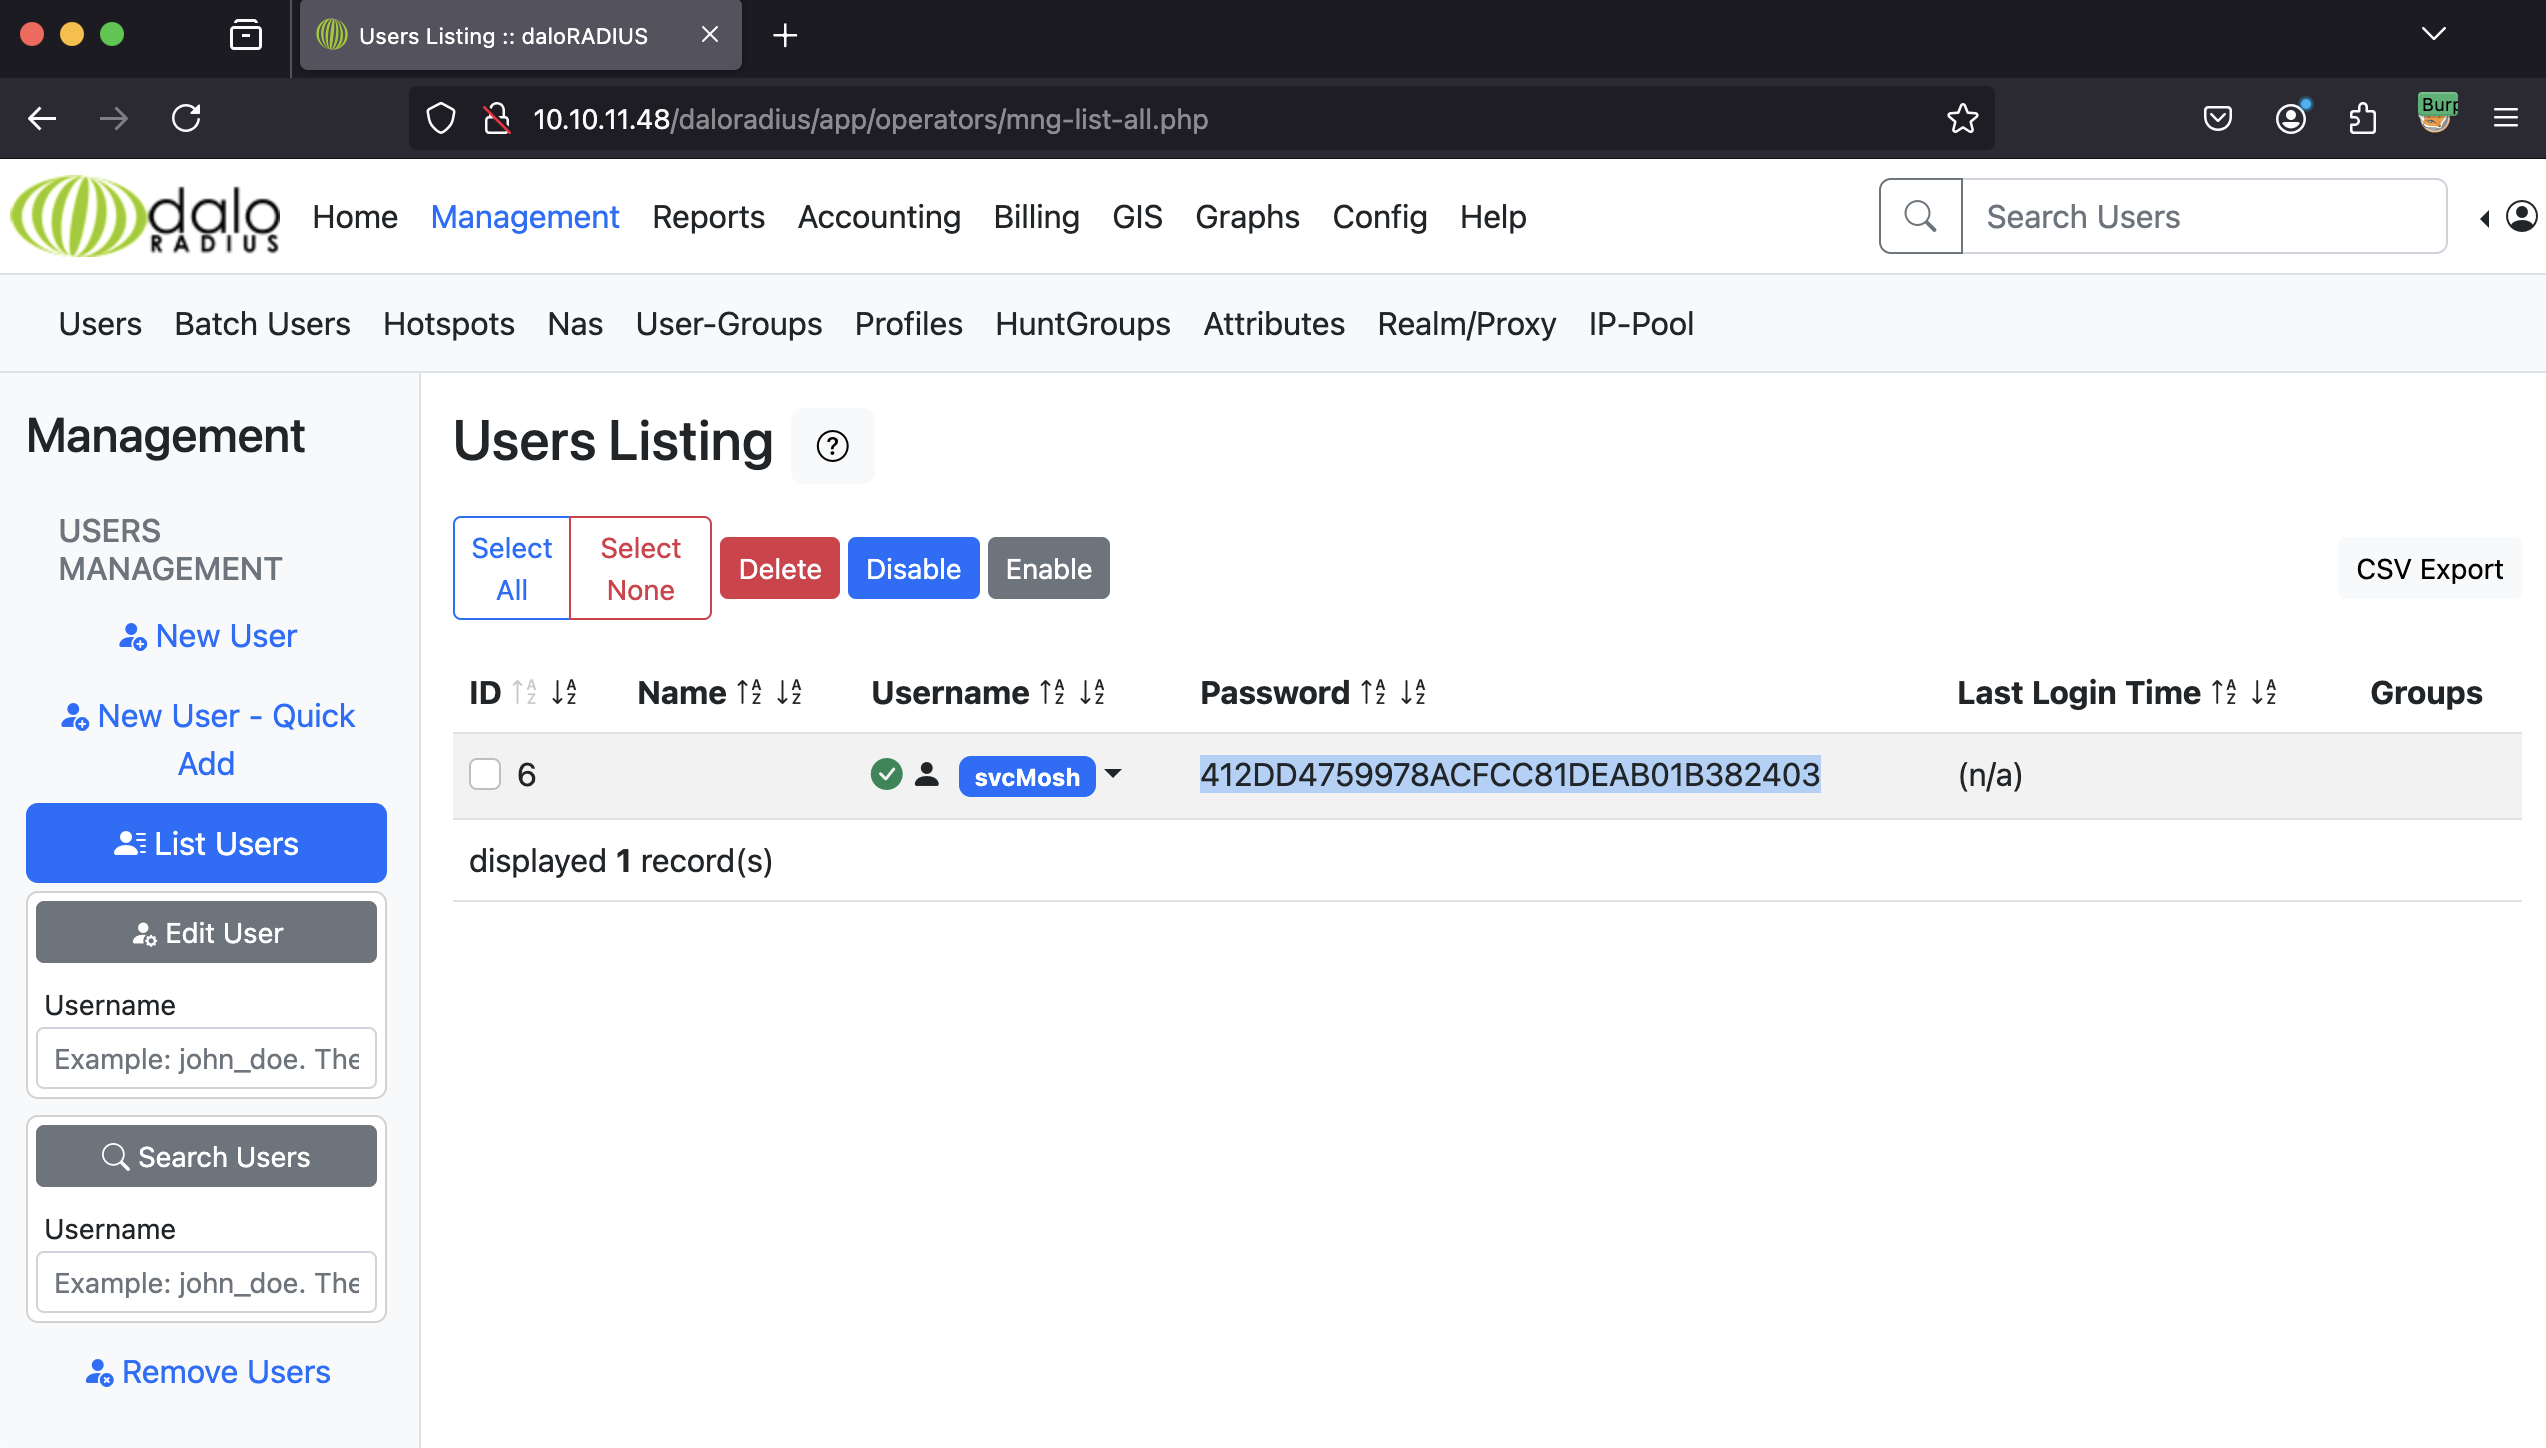Switch to the Profiles submenu

click(x=908, y=324)
